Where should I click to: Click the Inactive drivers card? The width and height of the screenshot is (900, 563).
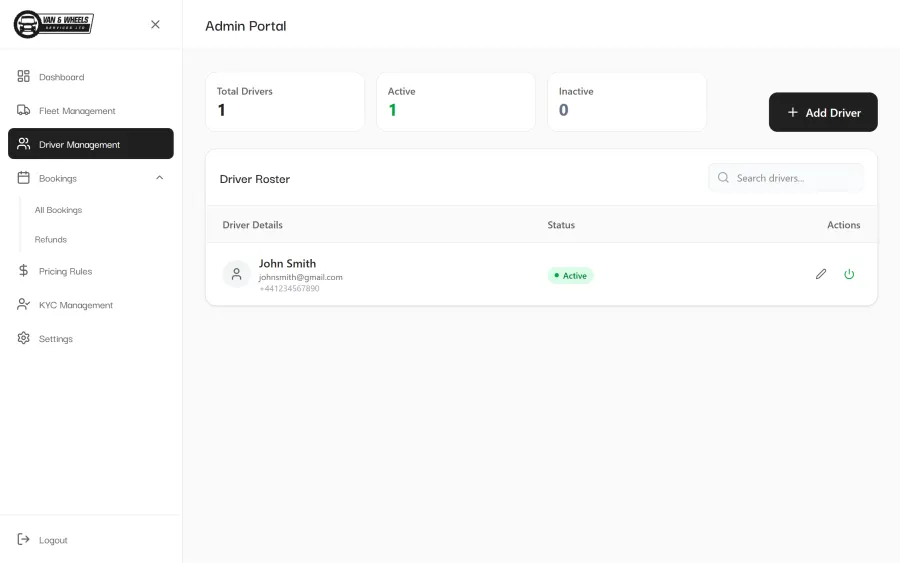[x=627, y=102]
